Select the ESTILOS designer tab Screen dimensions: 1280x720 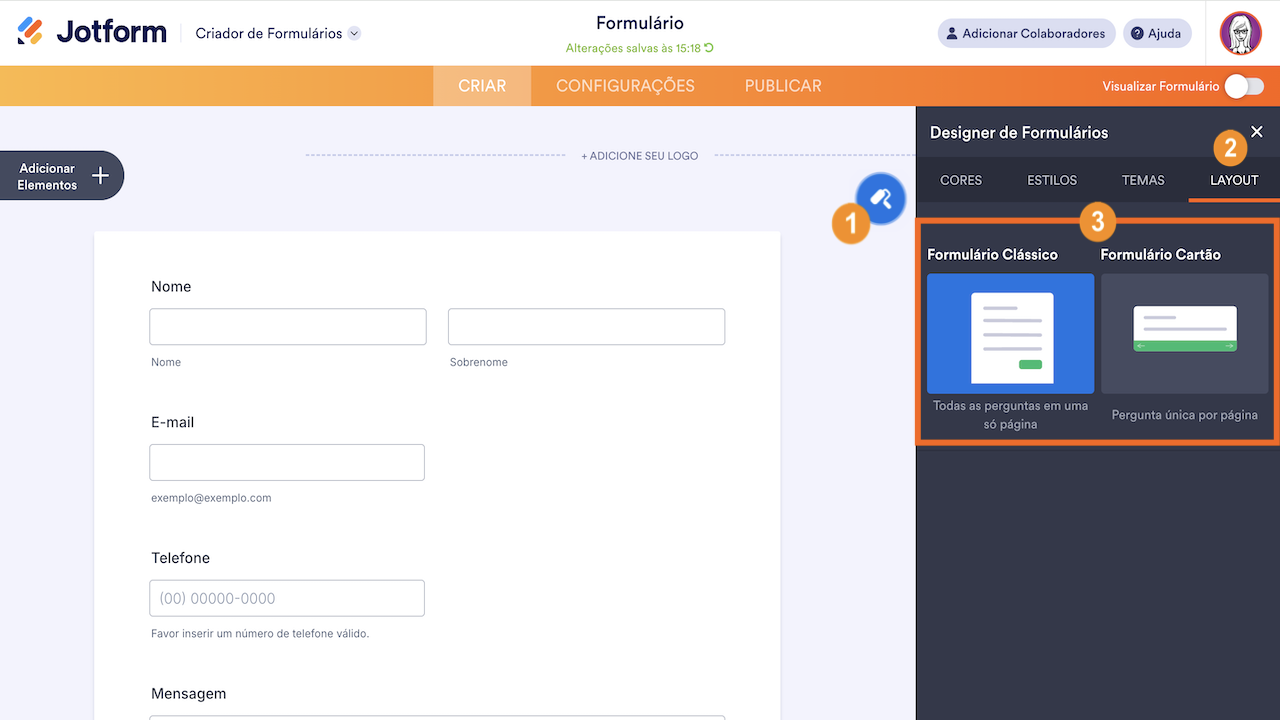[1052, 180]
